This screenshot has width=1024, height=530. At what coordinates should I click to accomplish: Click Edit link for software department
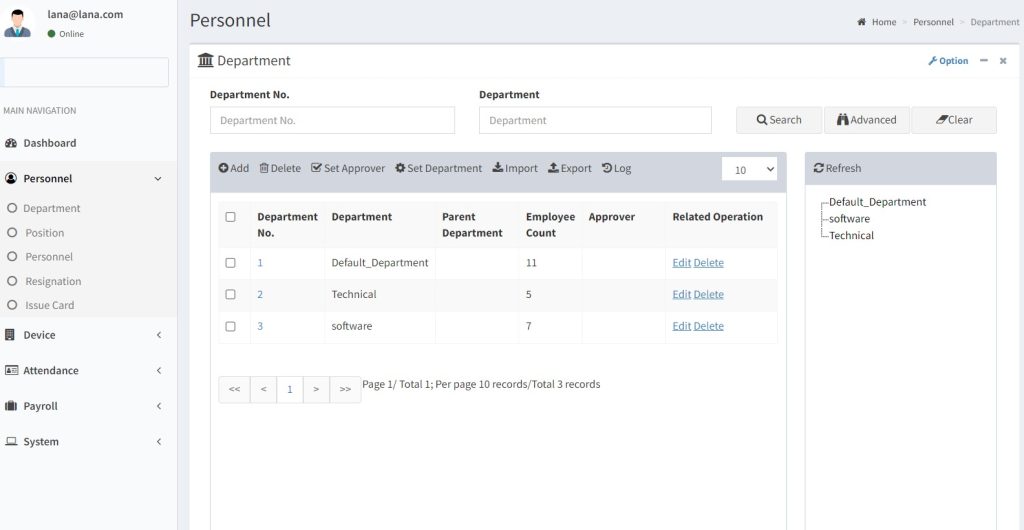tap(681, 326)
